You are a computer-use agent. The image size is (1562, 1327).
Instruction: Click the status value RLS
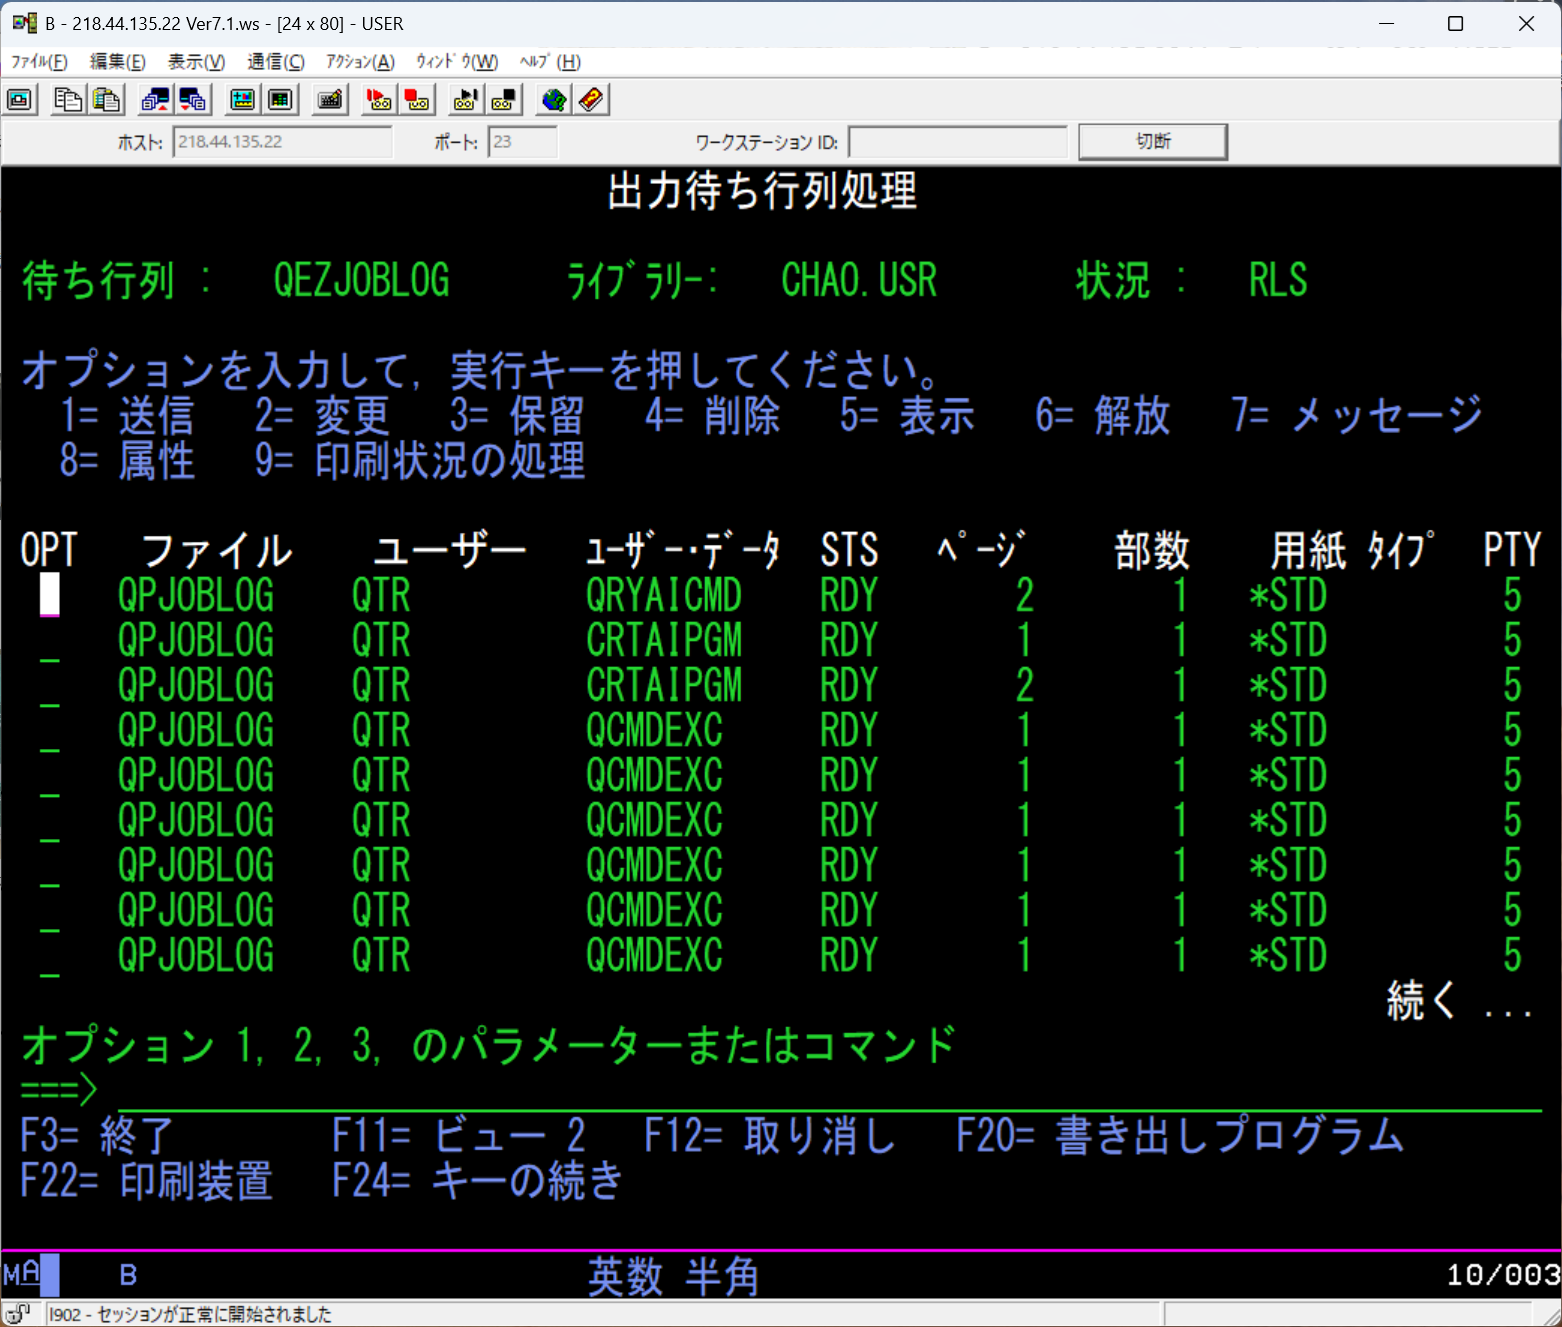1278,280
